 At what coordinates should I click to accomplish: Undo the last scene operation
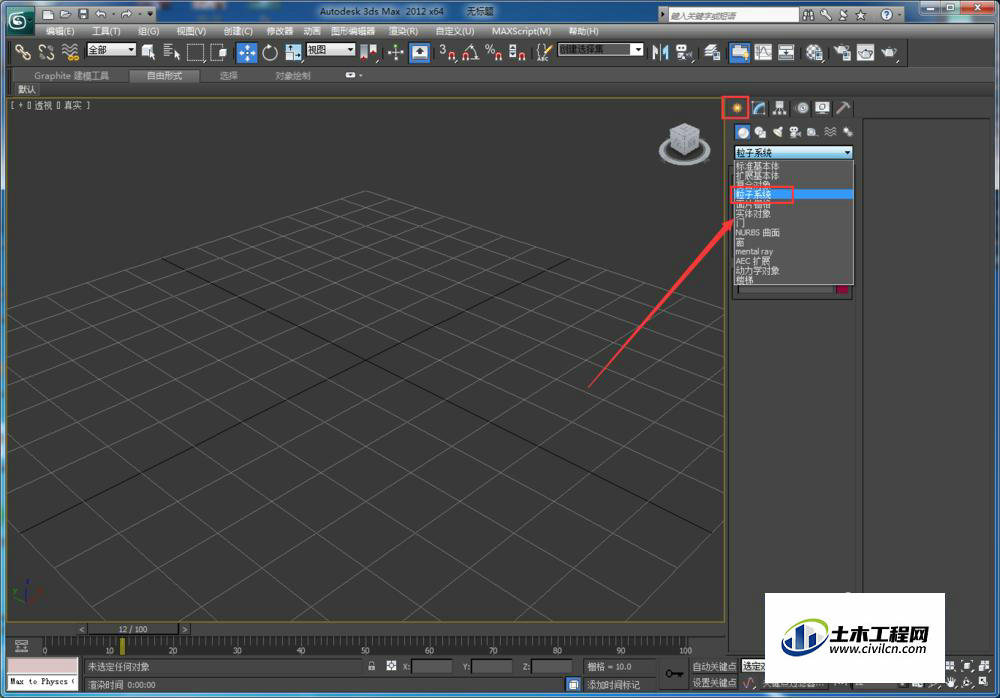tap(101, 13)
